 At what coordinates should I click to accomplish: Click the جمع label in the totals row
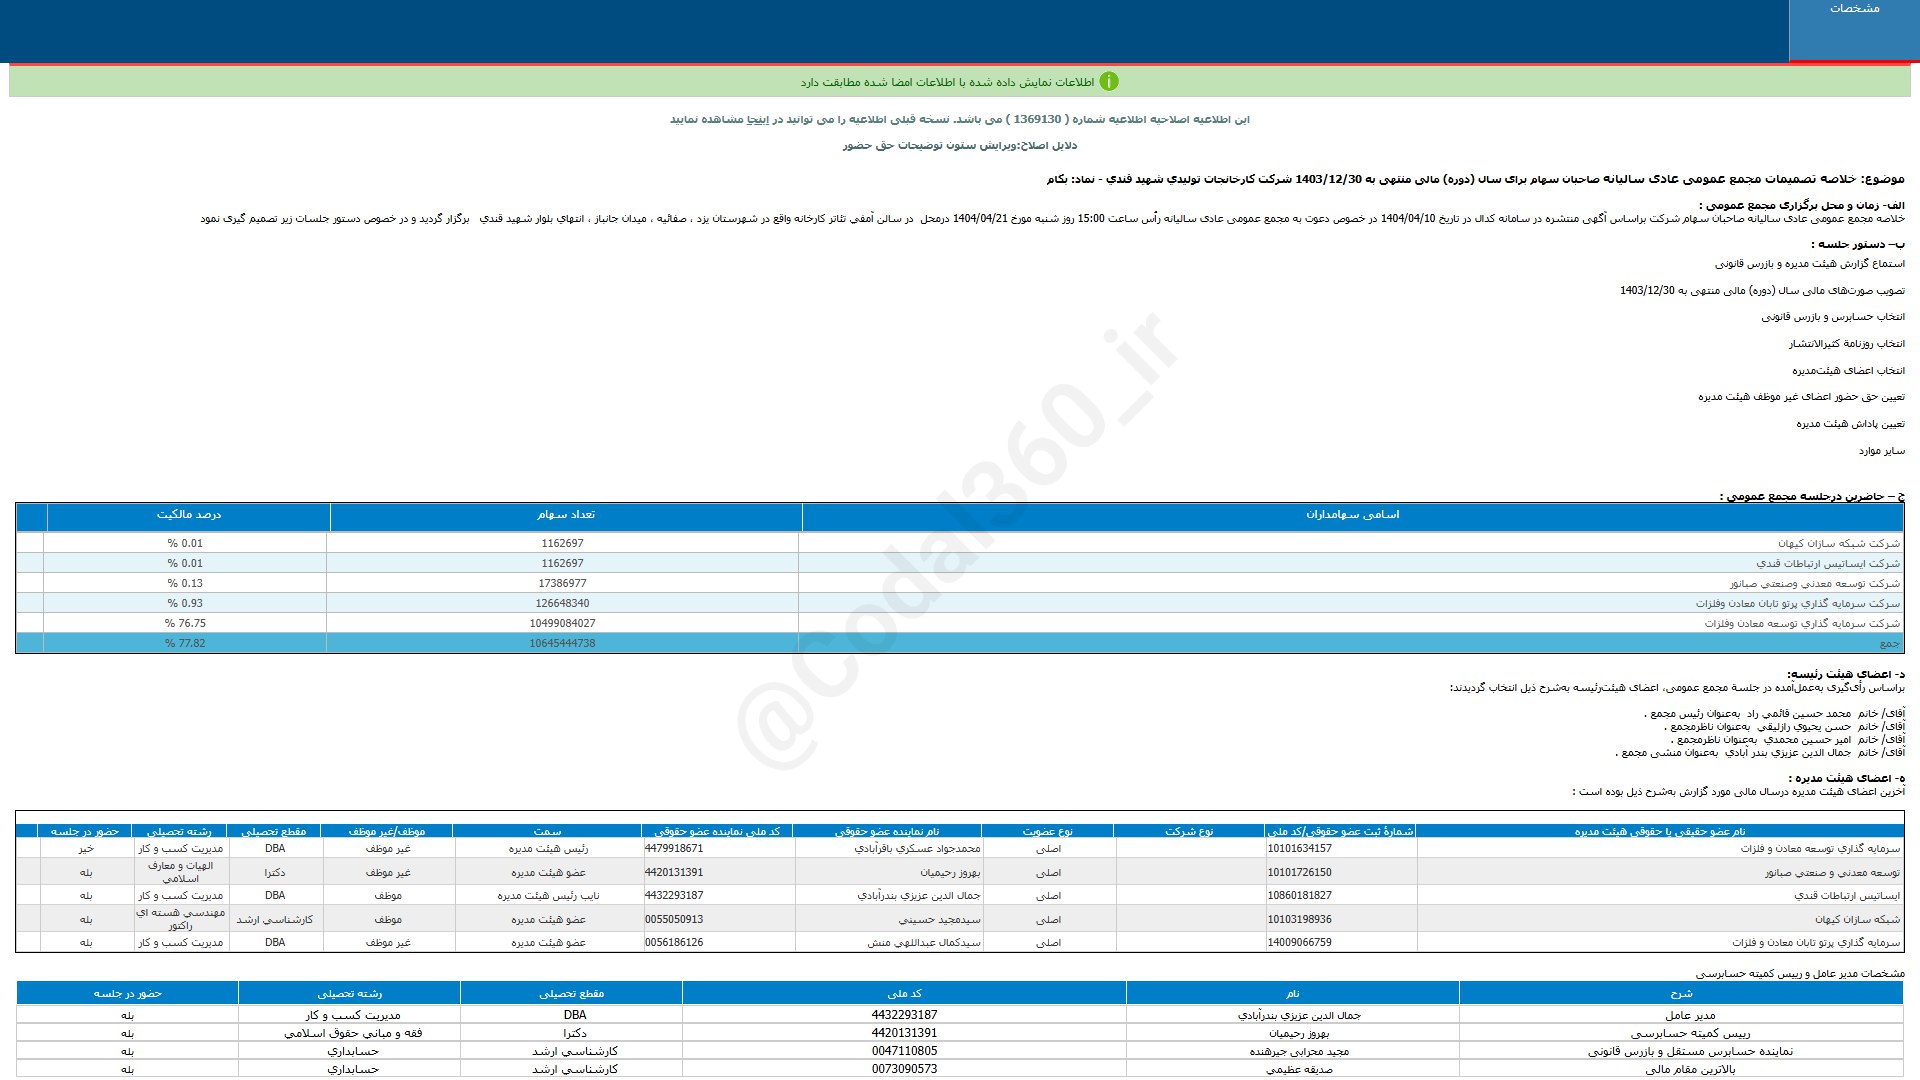[1889, 643]
